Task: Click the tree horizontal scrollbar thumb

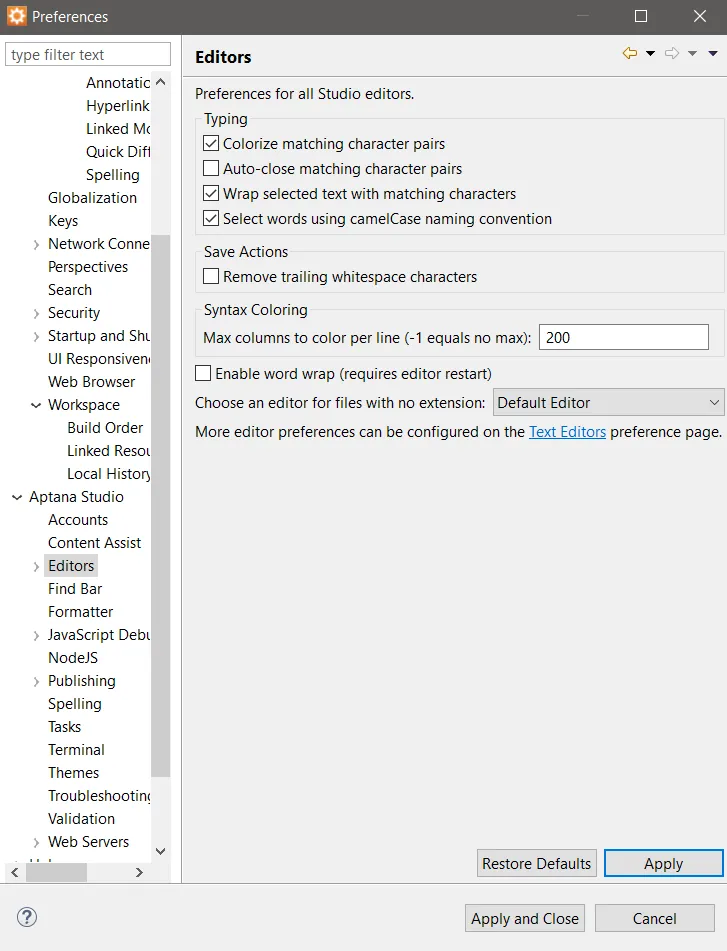Action: [56, 872]
